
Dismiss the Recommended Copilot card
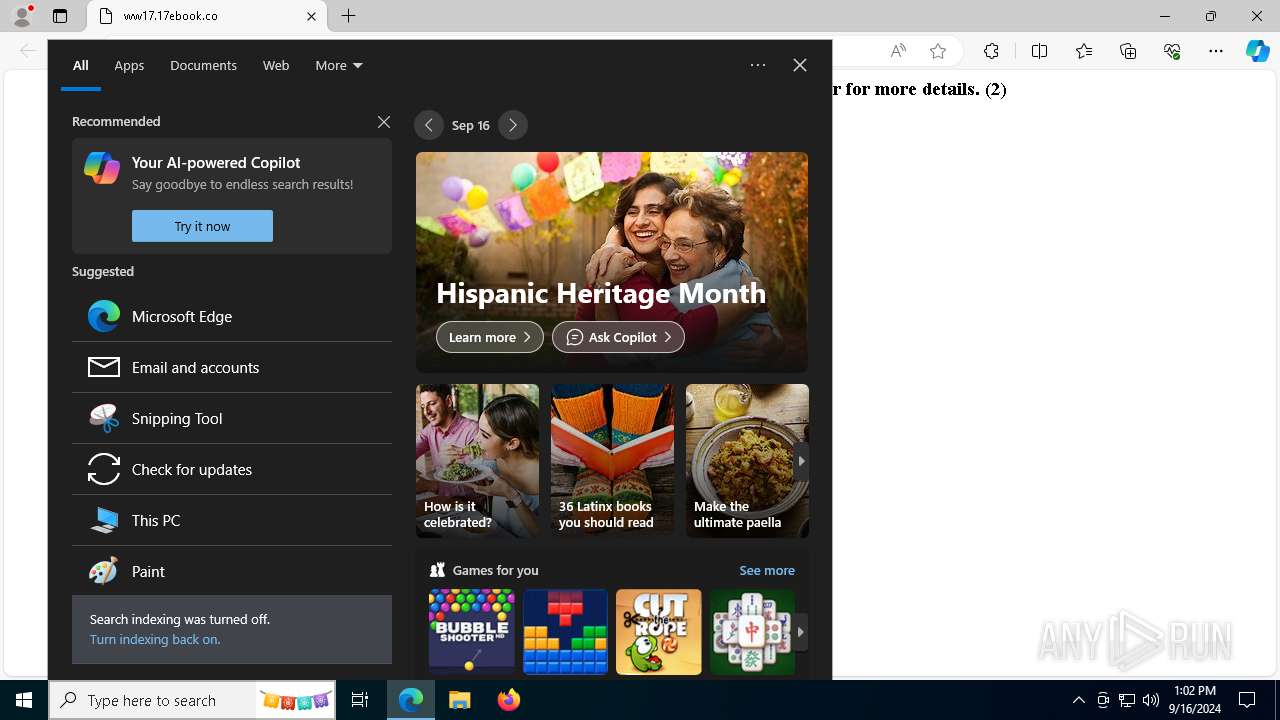pos(384,121)
